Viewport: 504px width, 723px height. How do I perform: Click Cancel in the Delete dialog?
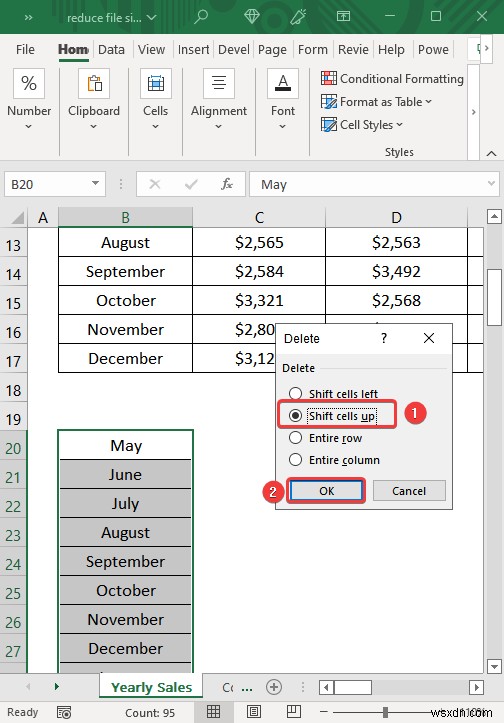pyautogui.click(x=409, y=491)
